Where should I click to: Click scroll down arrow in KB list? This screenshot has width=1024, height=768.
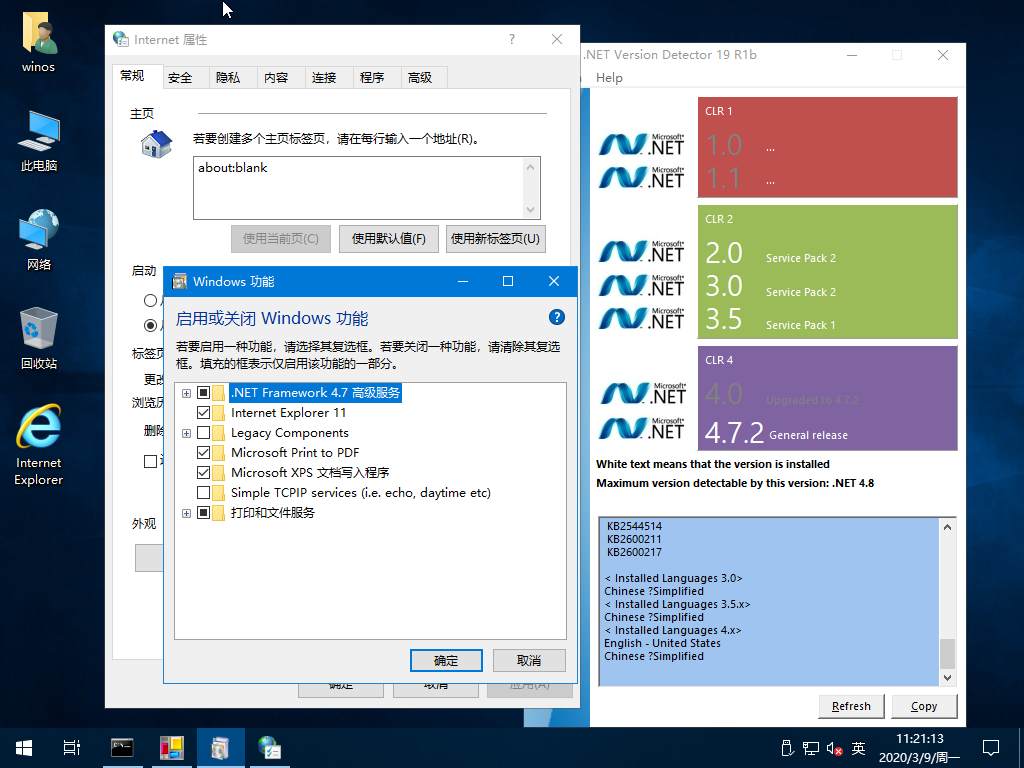(947, 678)
